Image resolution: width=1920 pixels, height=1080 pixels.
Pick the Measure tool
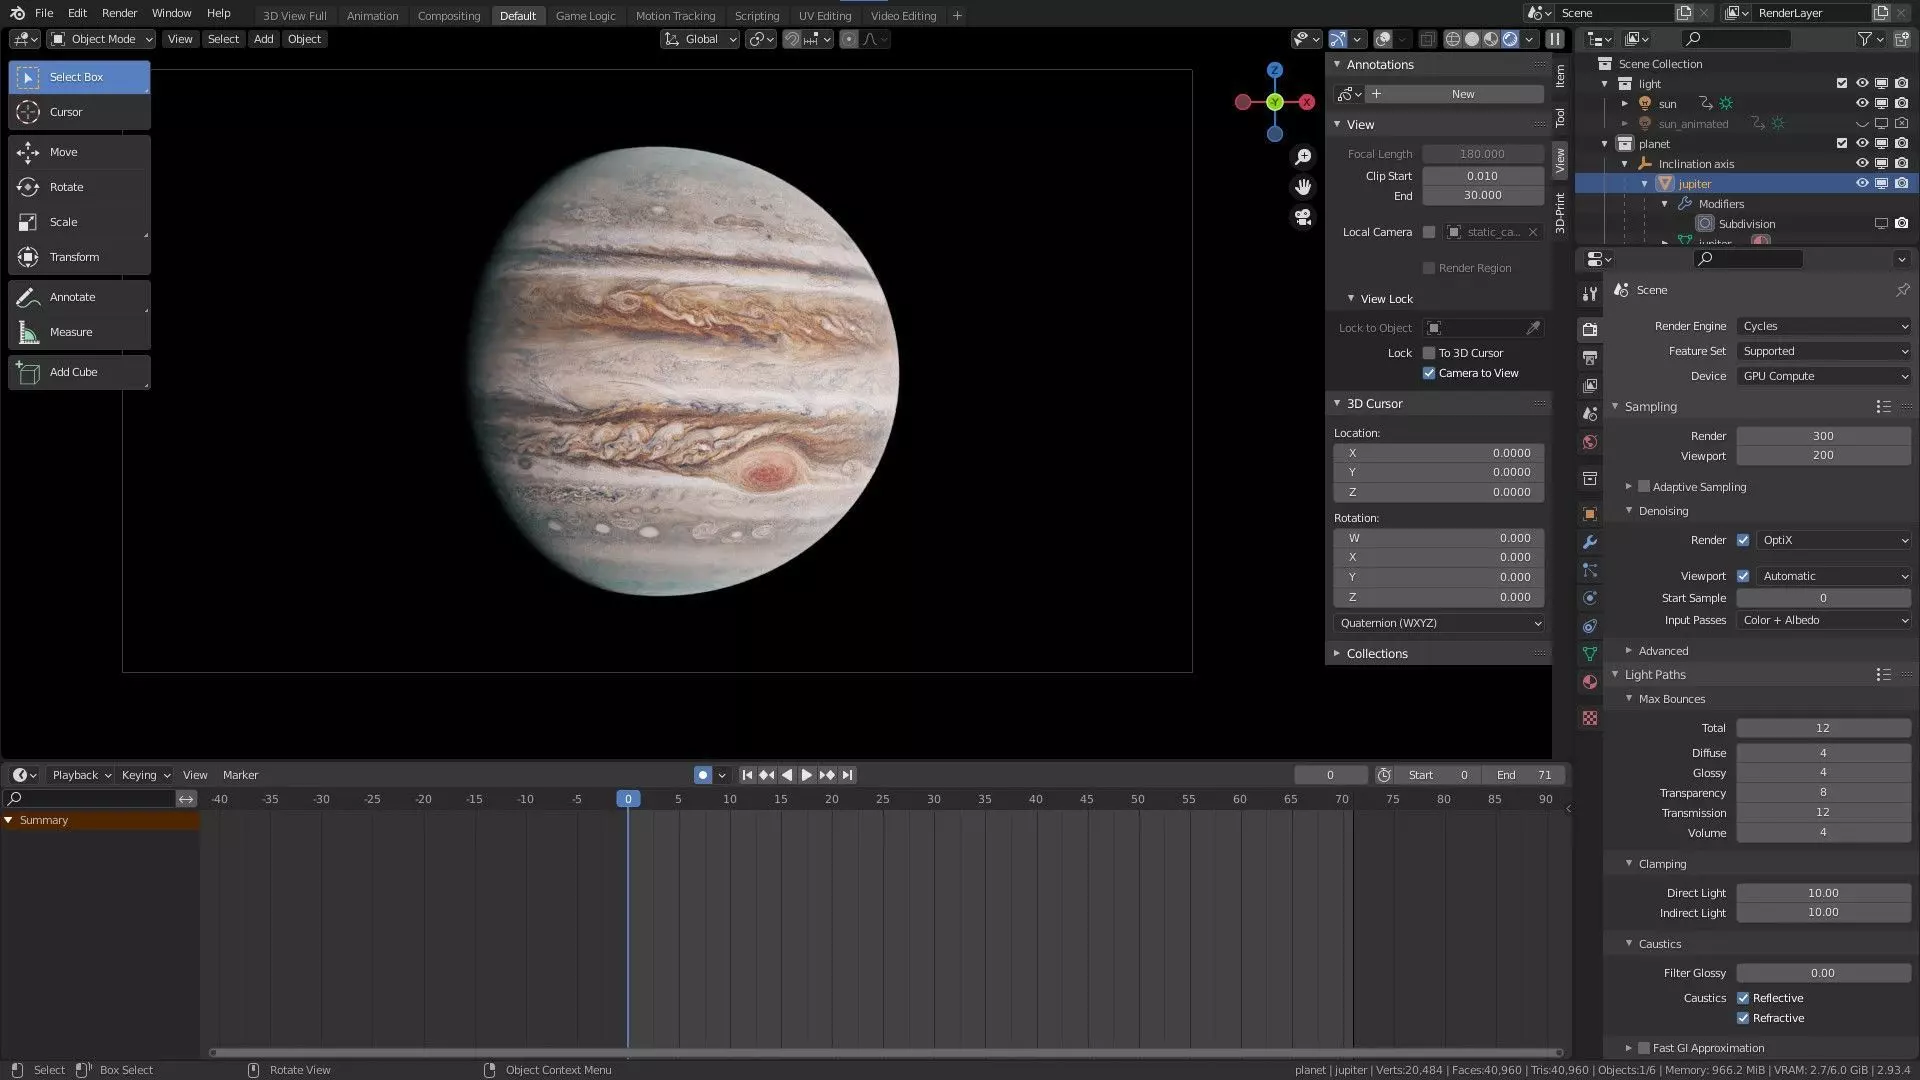[x=79, y=332]
